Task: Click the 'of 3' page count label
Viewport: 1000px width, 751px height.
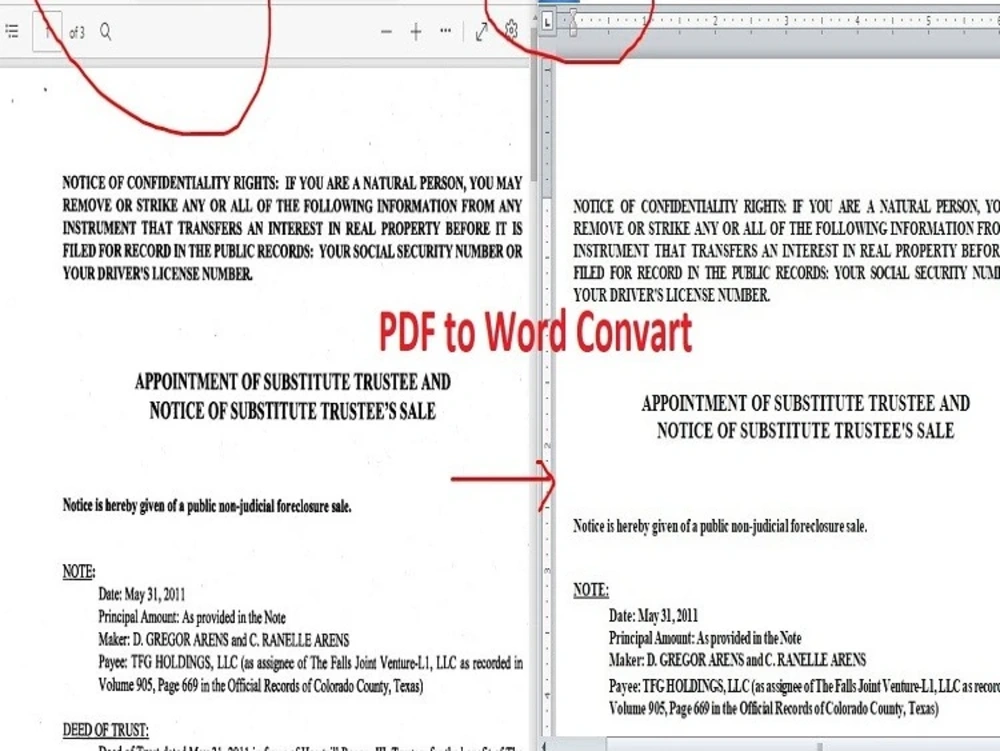Action: (77, 31)
